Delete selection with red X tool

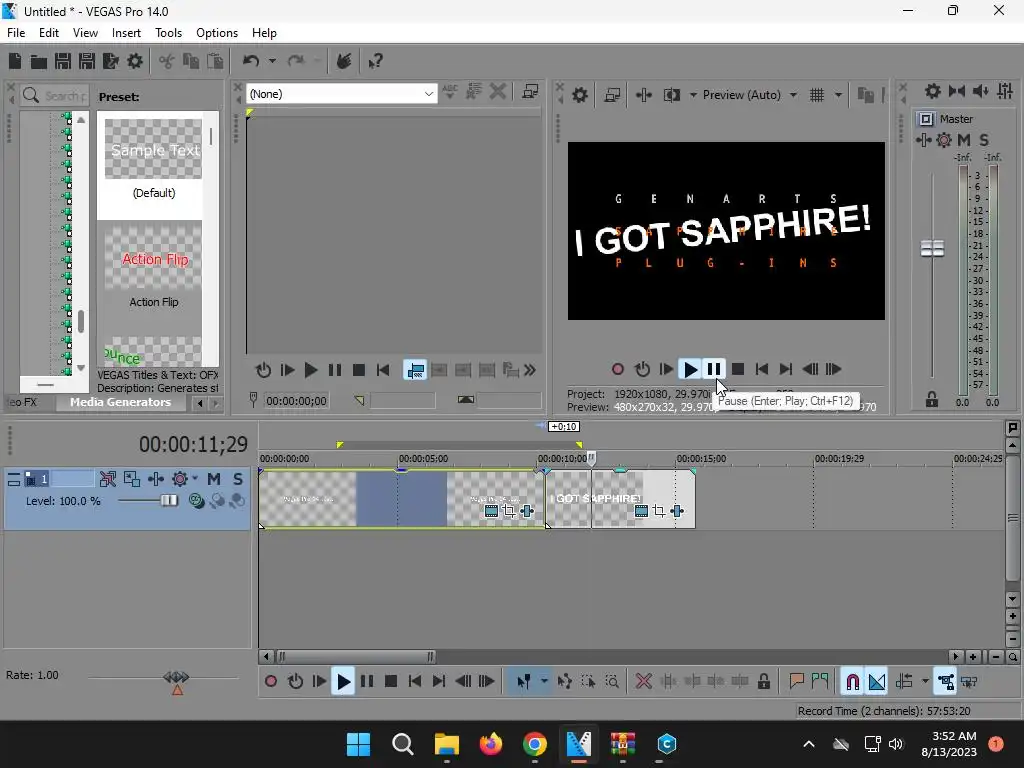point(643,682)
